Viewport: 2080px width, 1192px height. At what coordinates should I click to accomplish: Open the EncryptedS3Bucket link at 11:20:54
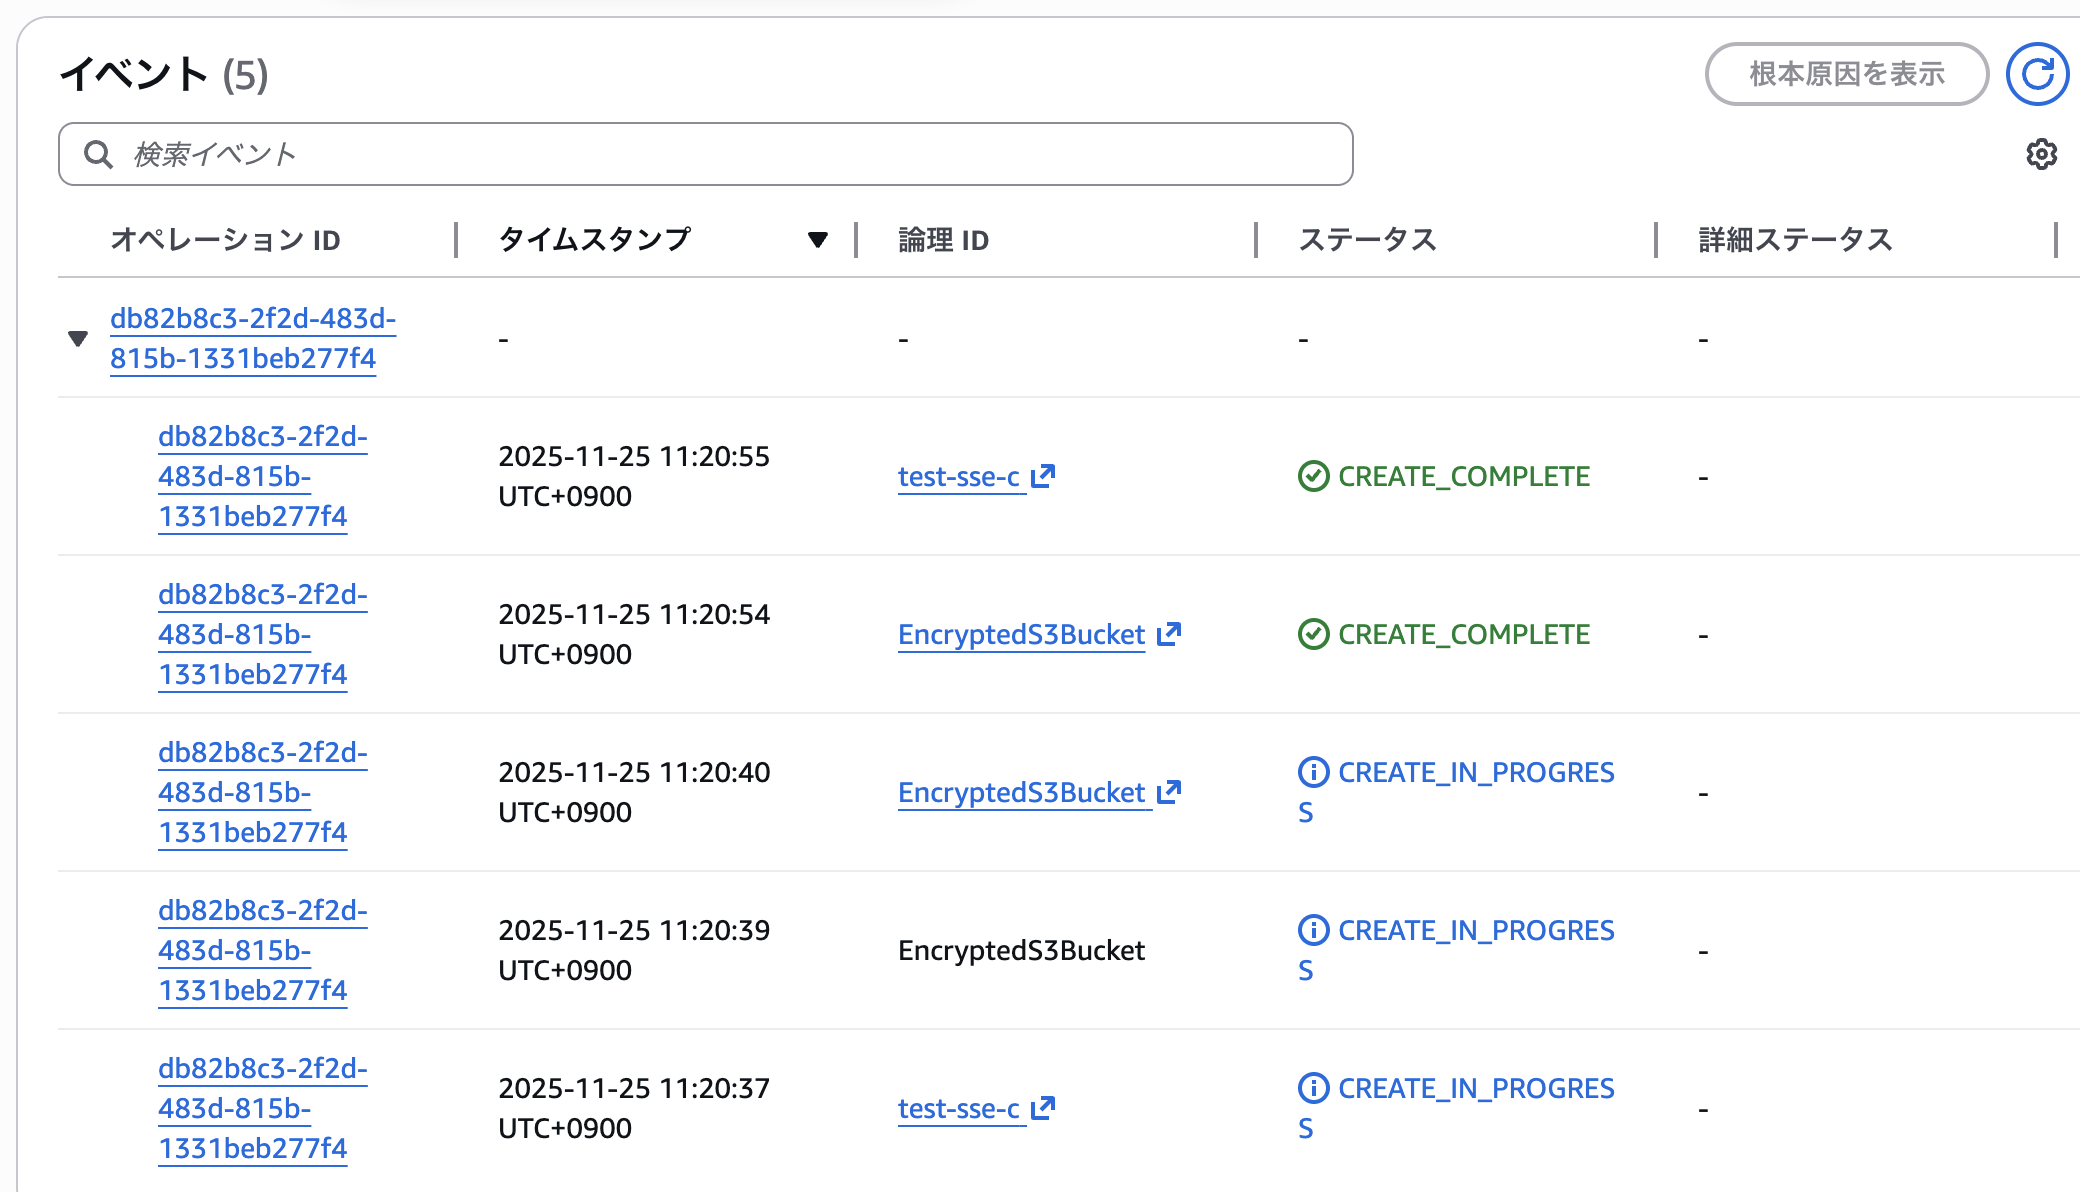(1021, 634)
